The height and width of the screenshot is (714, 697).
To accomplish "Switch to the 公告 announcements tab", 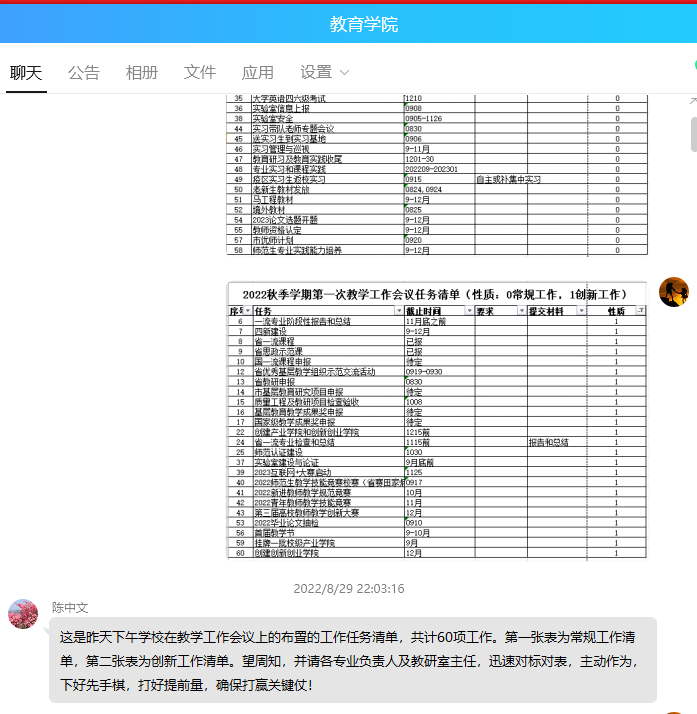I will pyautogui.click(x=84, y=72).
